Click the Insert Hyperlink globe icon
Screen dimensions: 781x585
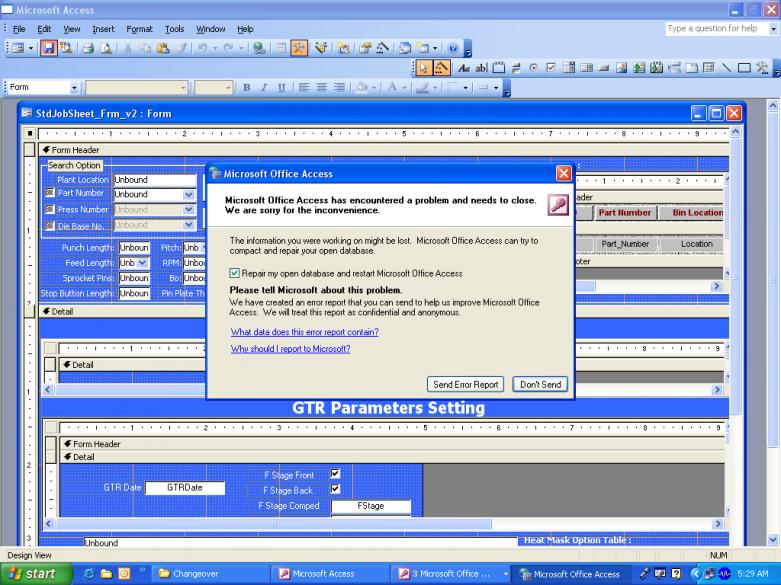[259, 48]
